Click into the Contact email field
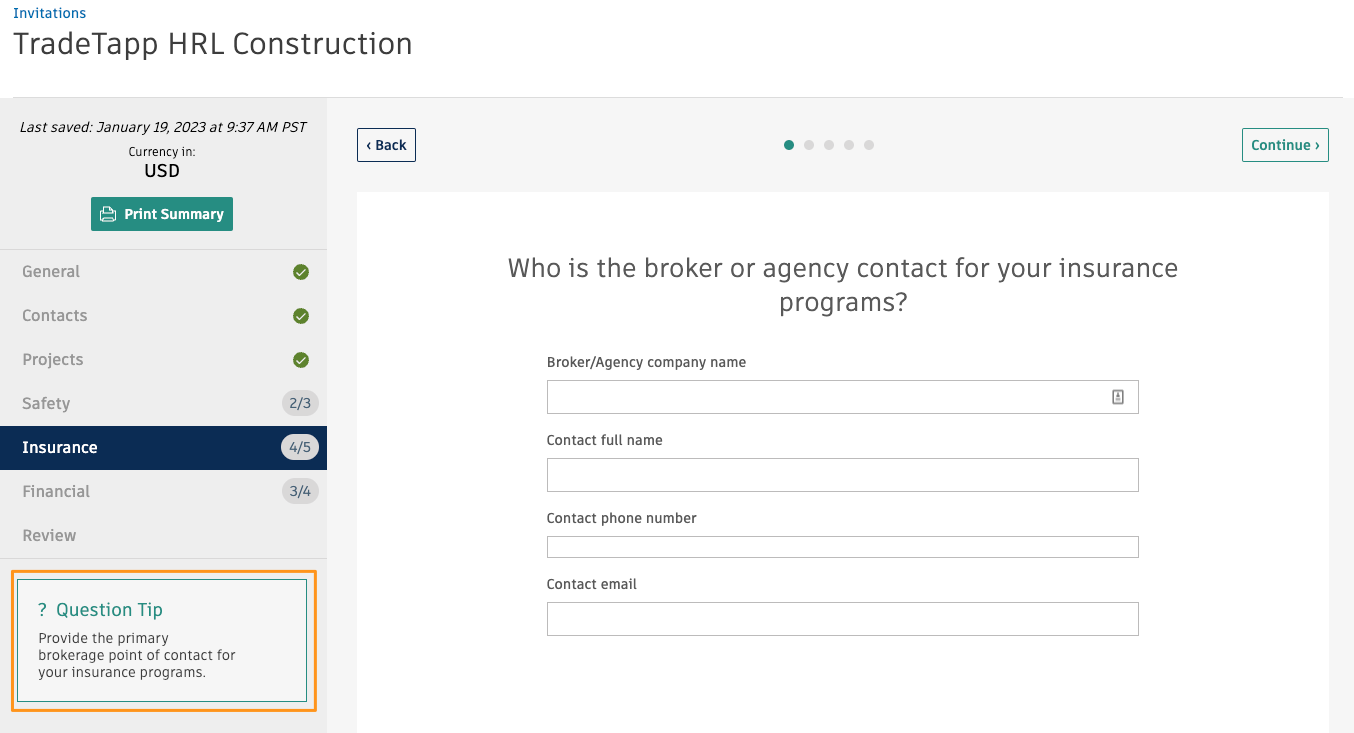 pos(842,619)
